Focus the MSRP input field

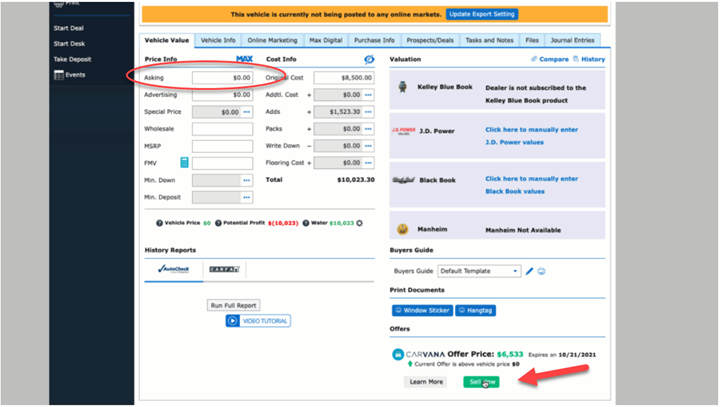222,146
